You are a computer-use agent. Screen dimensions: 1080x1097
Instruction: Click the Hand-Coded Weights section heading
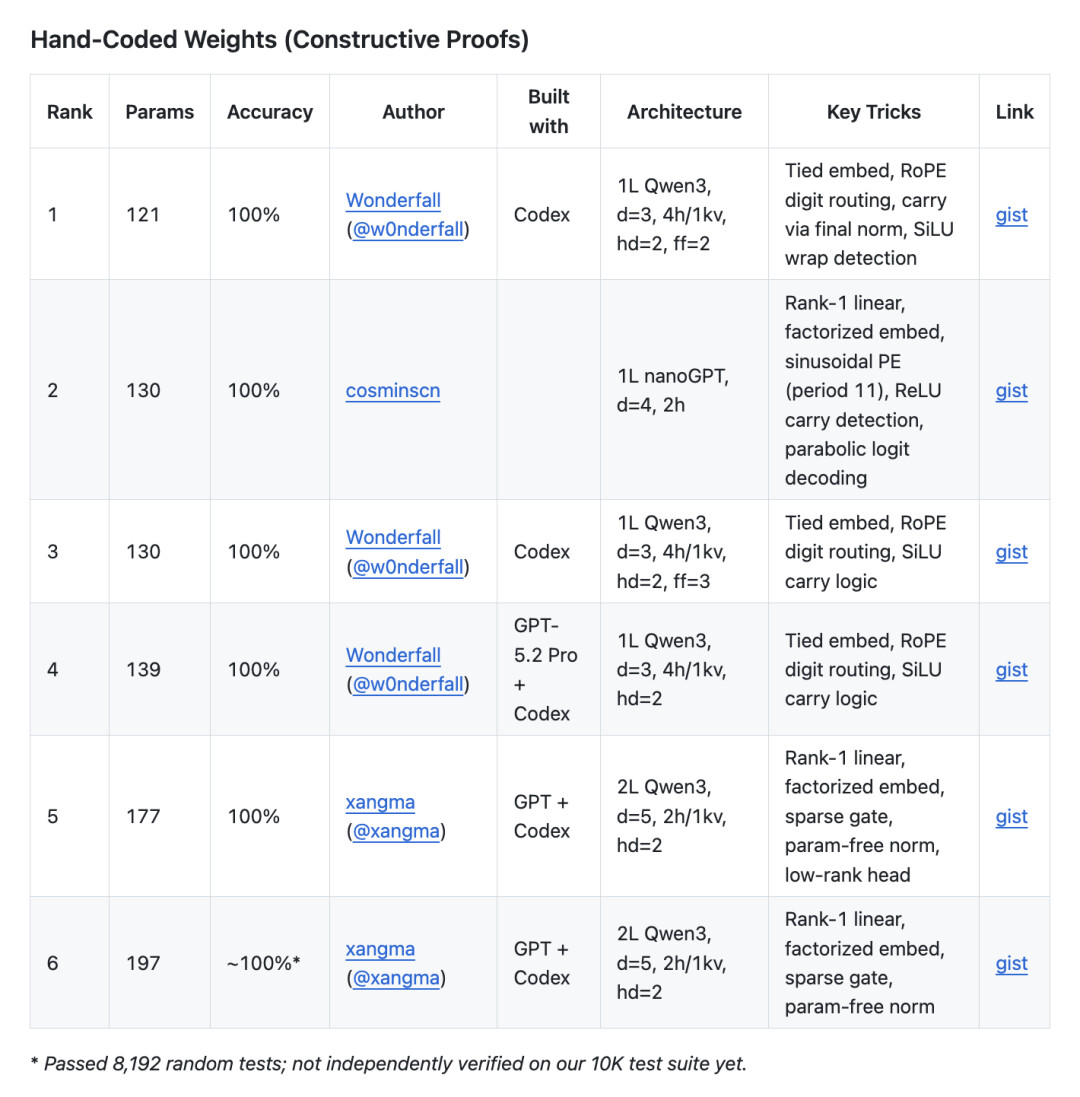tap(280, 40)
